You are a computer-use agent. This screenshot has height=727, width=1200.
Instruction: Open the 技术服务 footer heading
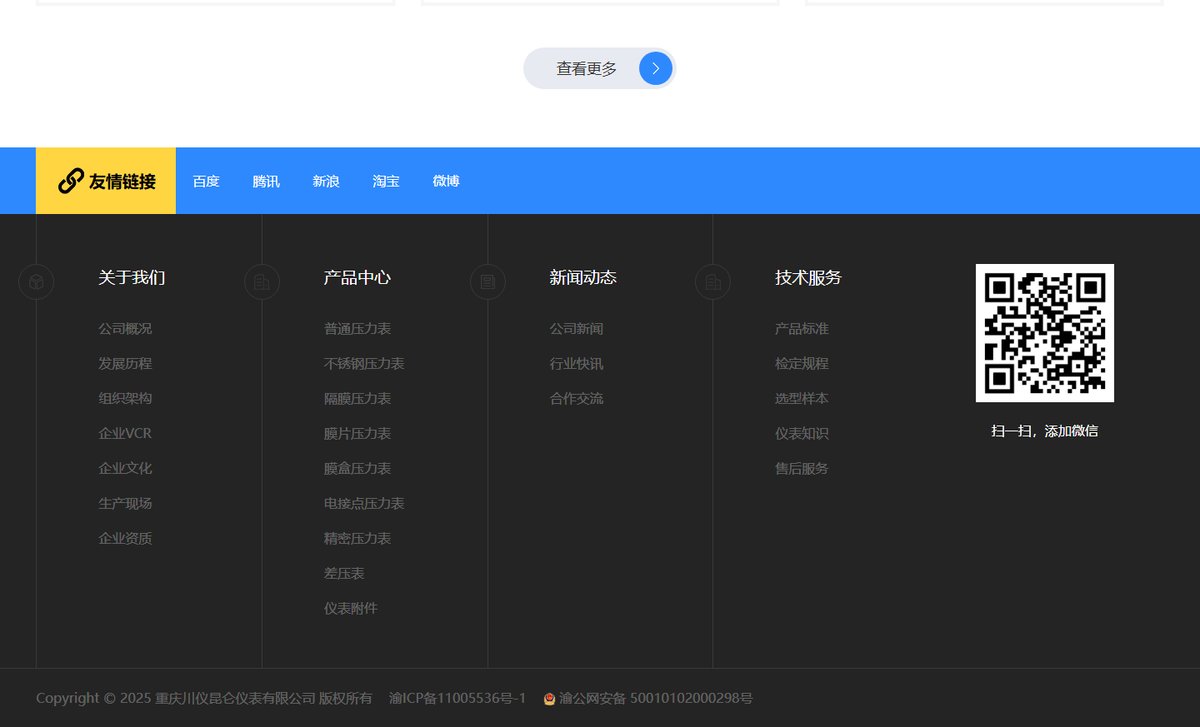808,278
